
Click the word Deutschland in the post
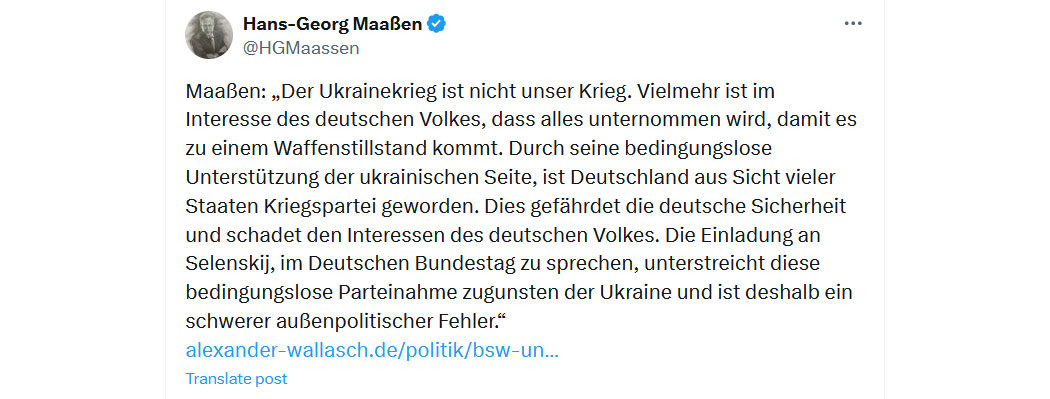coord(607,177)
